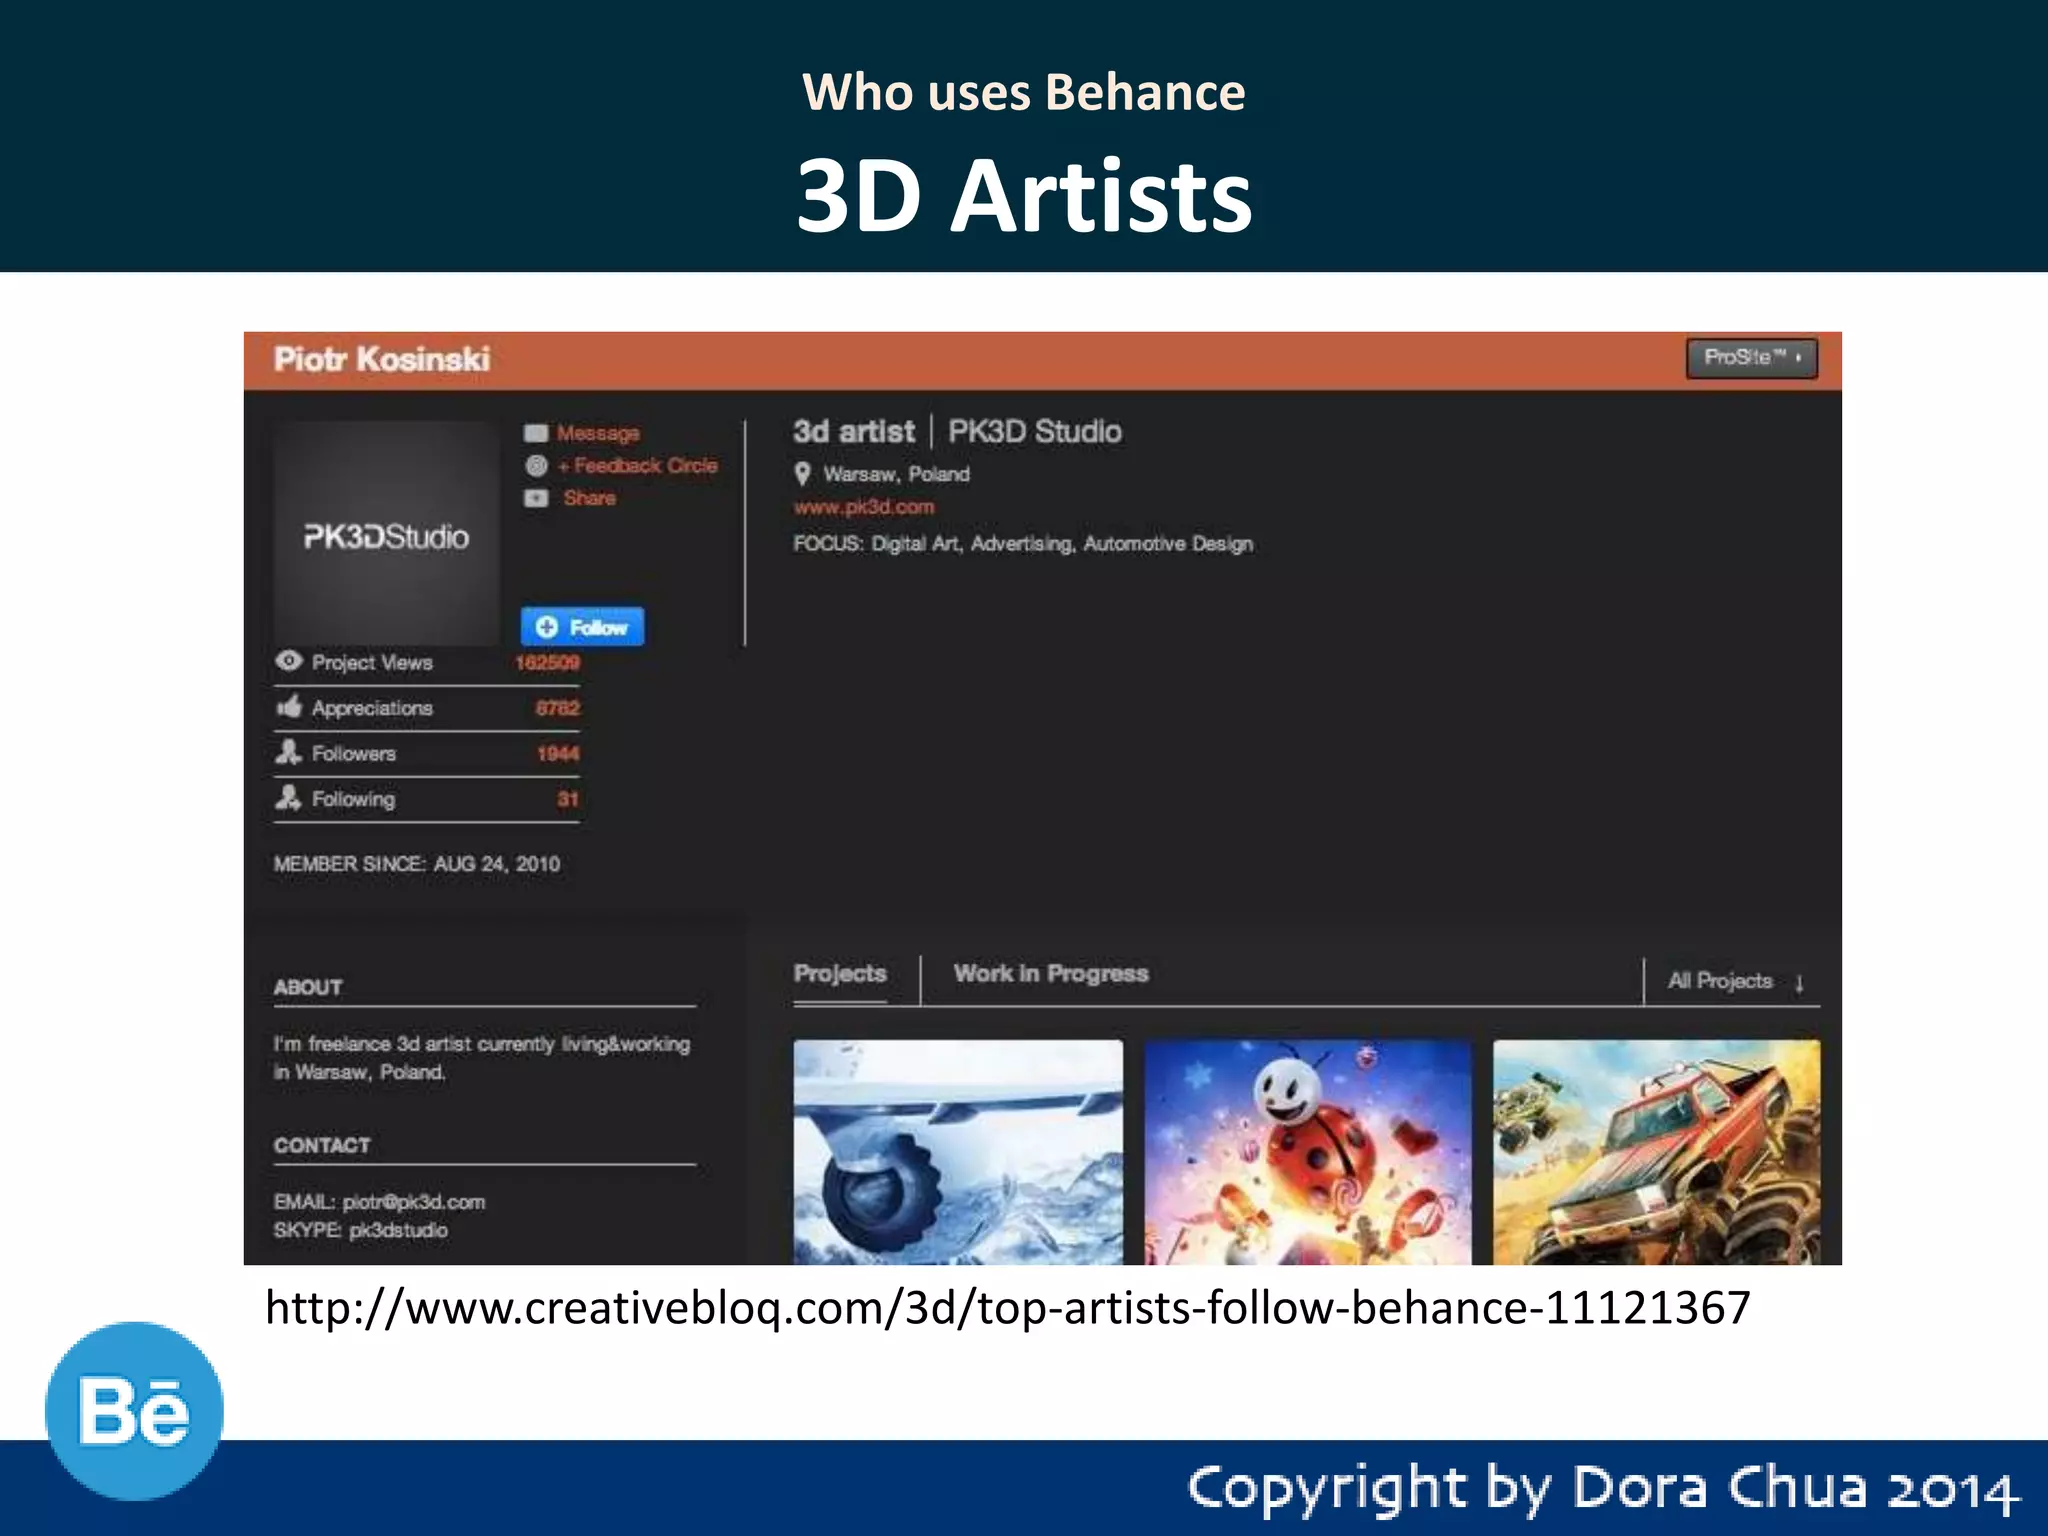Switch to the Work in Progress tab

tap(1050, 974)
